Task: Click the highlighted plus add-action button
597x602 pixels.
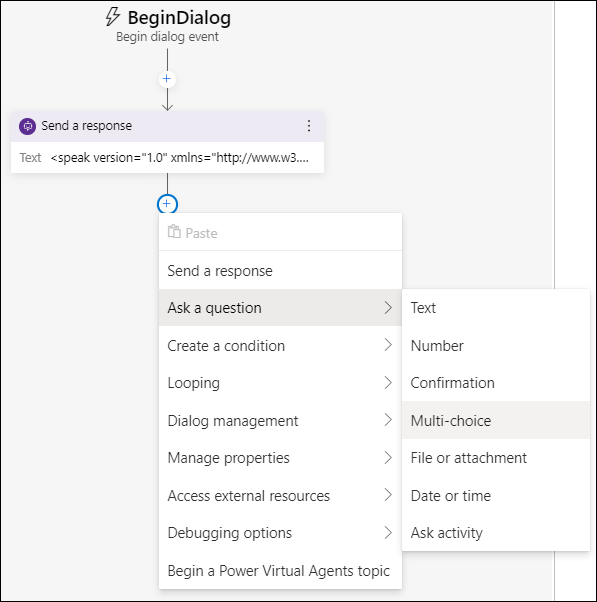Action: (167, 204)
